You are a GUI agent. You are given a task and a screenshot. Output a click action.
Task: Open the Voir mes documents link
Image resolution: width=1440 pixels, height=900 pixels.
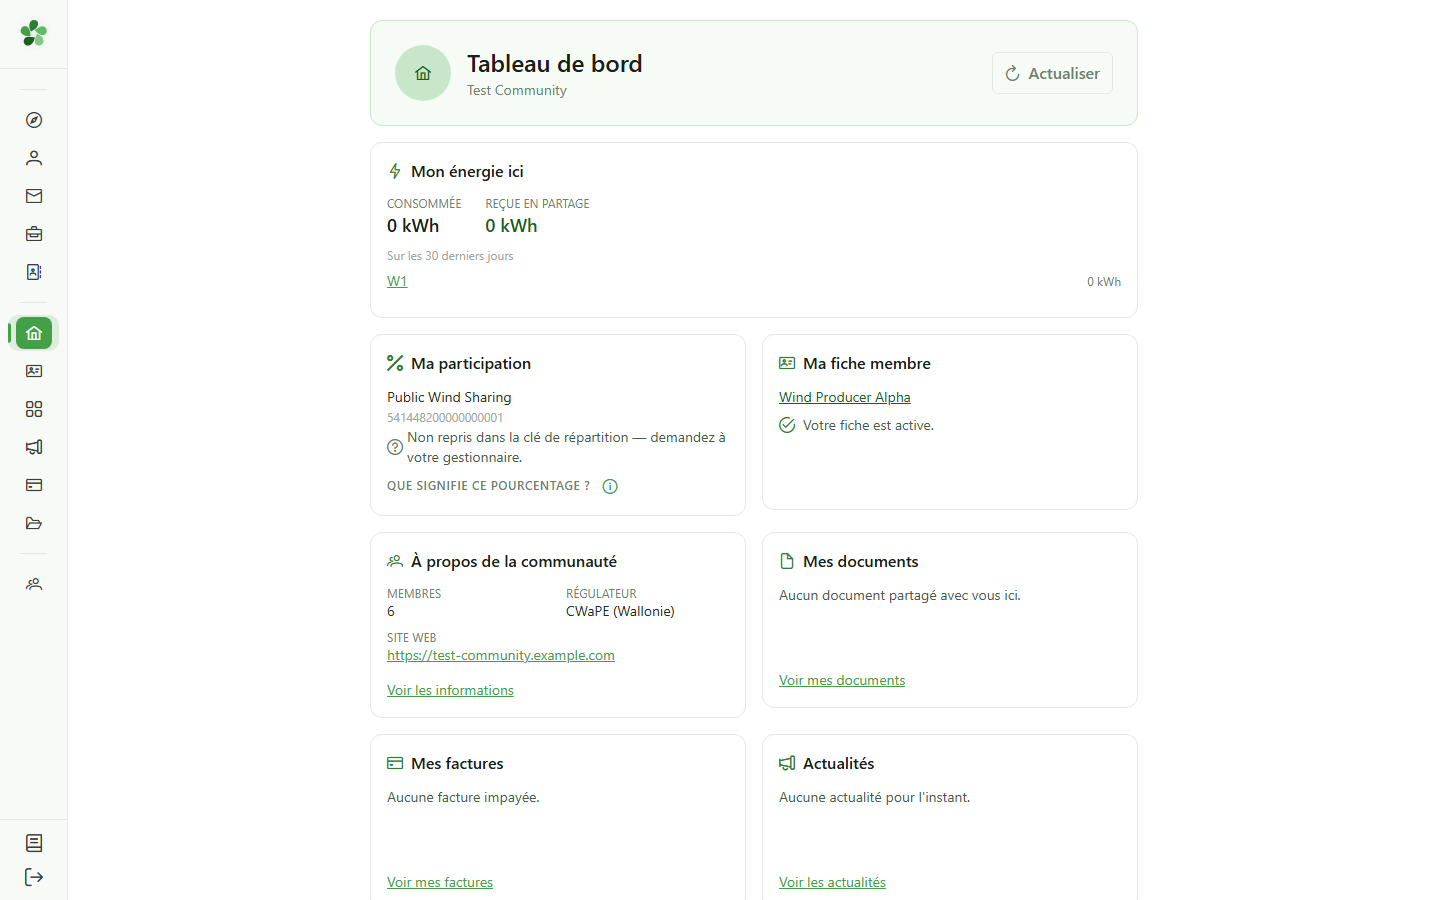(x=842, y=680)
